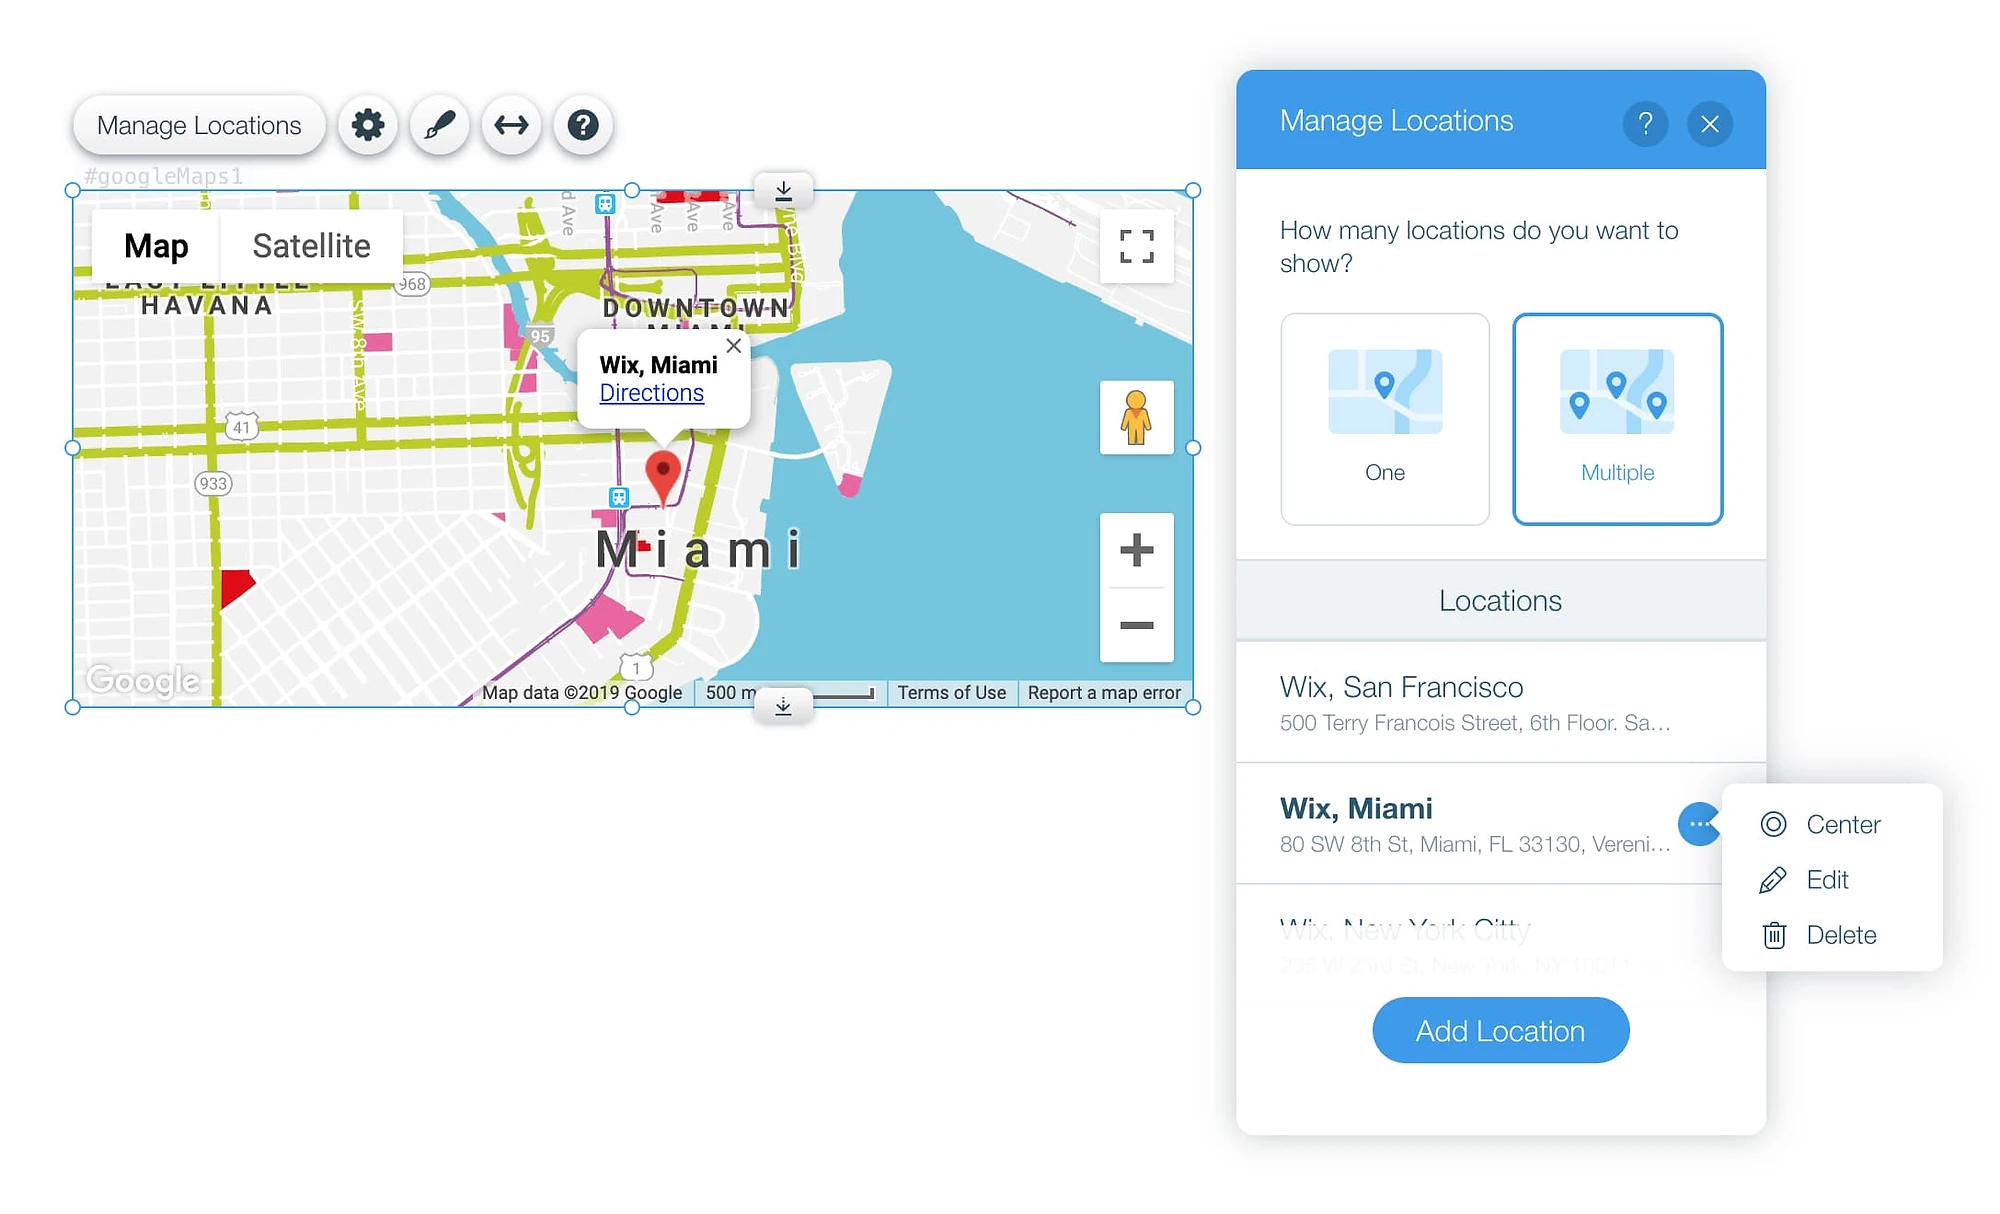Click the transit station icon at map top
This screenshot has height=1214, width=2000.
605,204
